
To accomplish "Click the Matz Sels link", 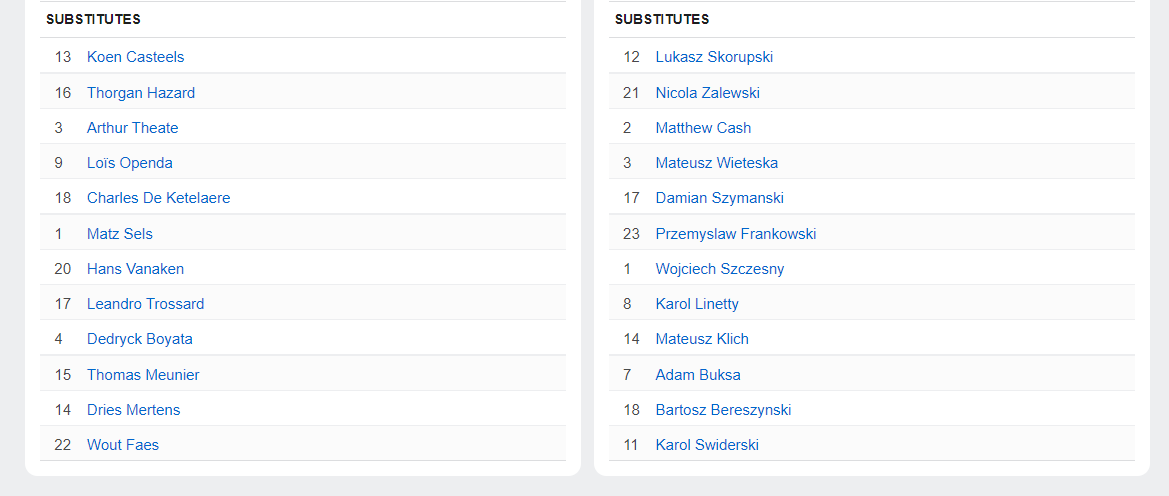I will tap(120, 234).
